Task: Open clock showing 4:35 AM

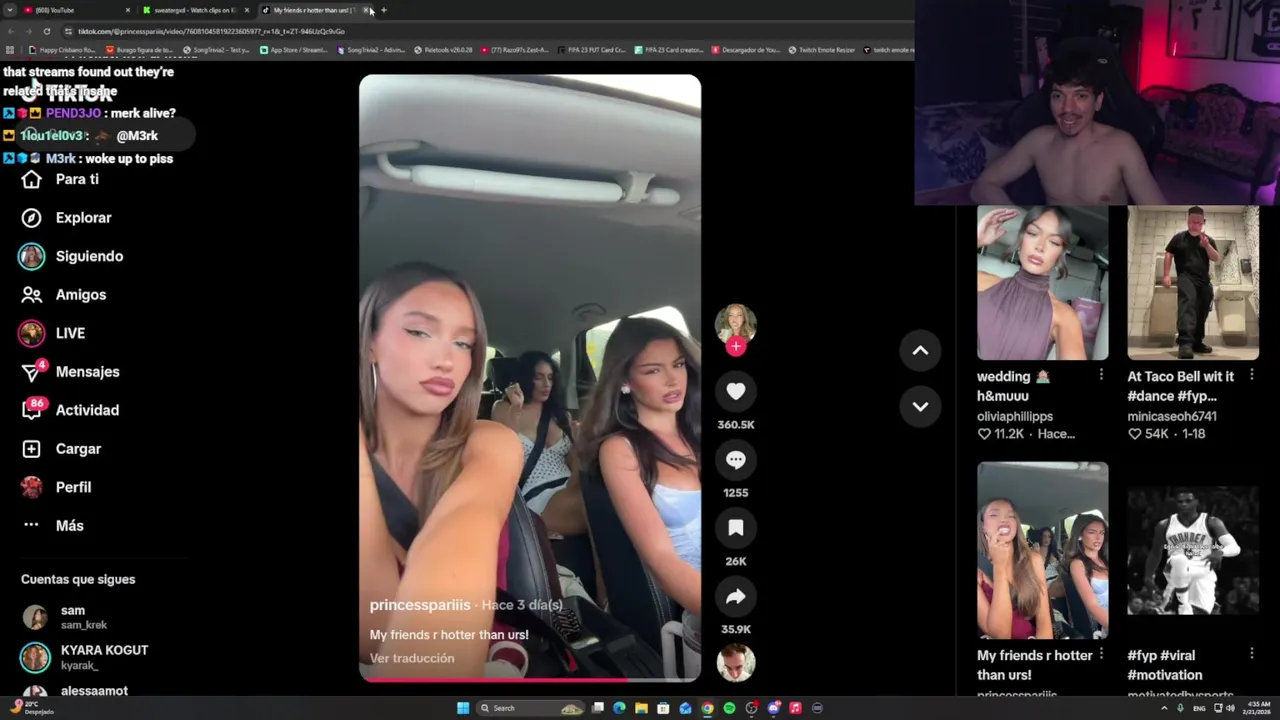Action: pos(1257,708)
